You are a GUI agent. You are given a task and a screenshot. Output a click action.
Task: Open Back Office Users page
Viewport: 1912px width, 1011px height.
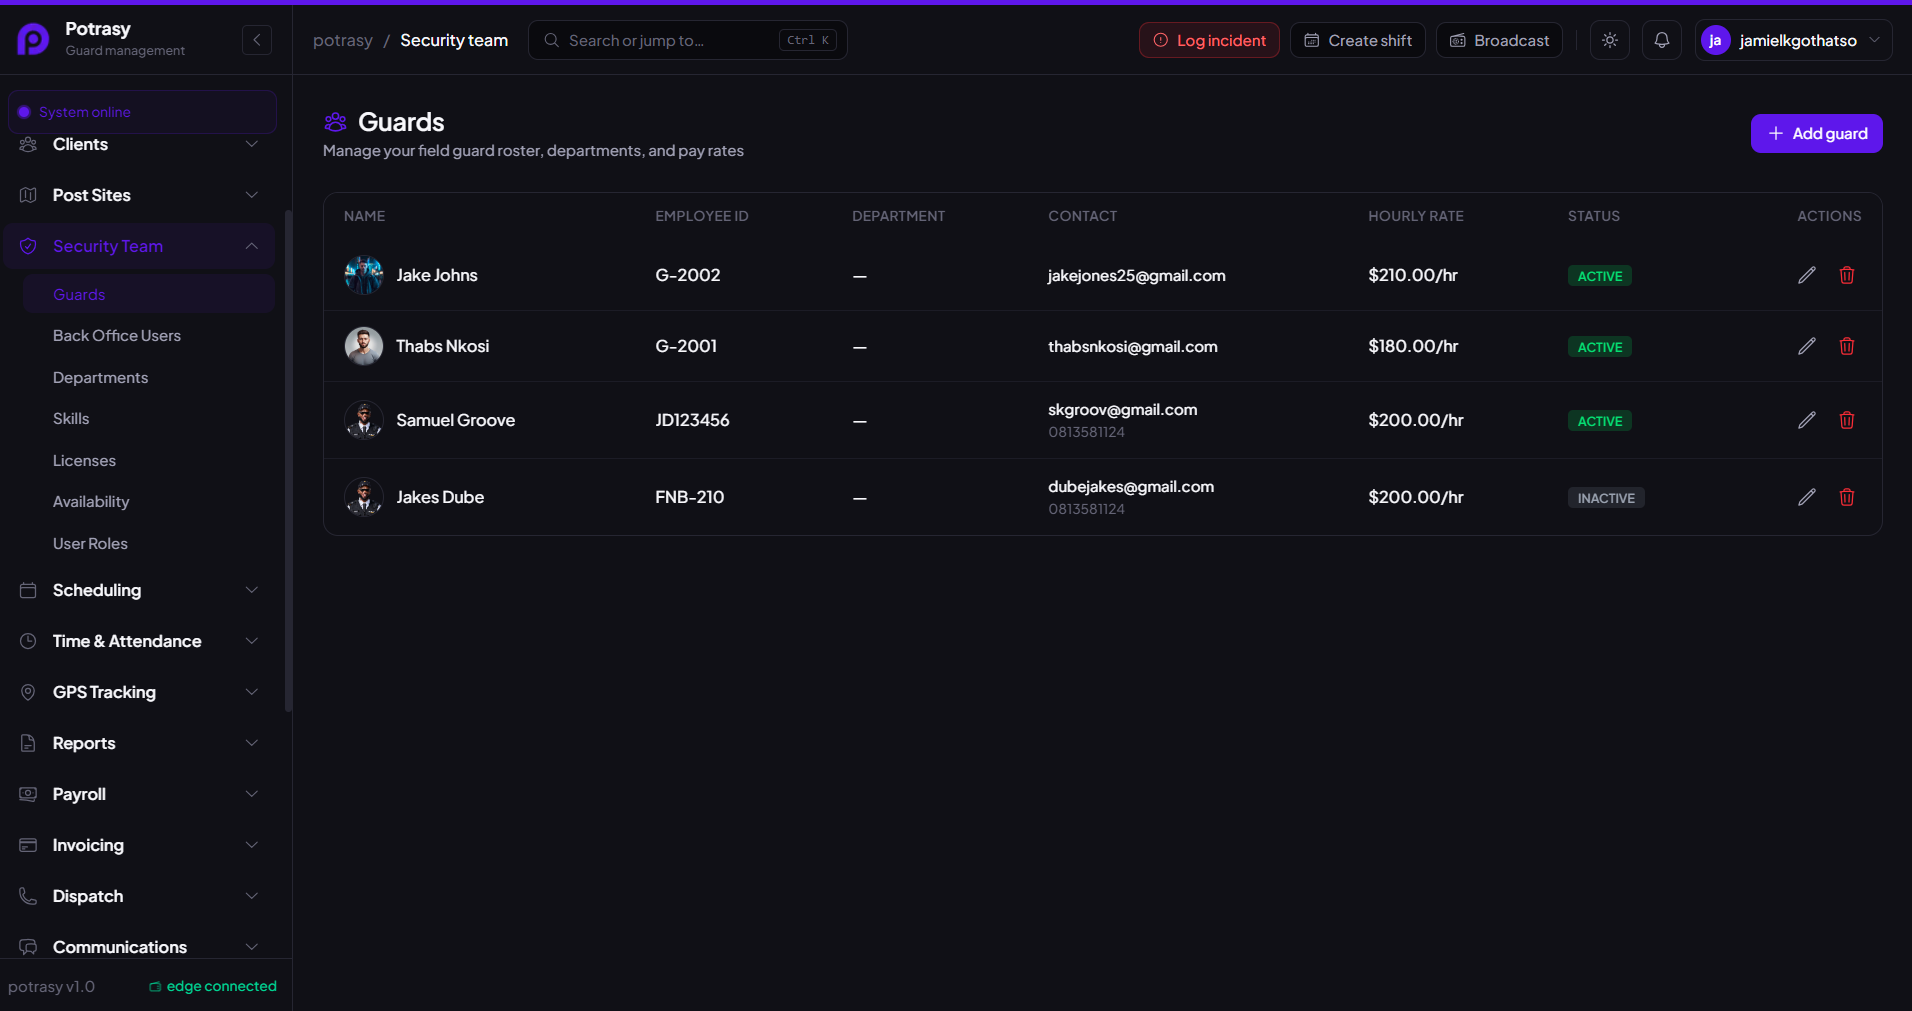tap(148, 336)
